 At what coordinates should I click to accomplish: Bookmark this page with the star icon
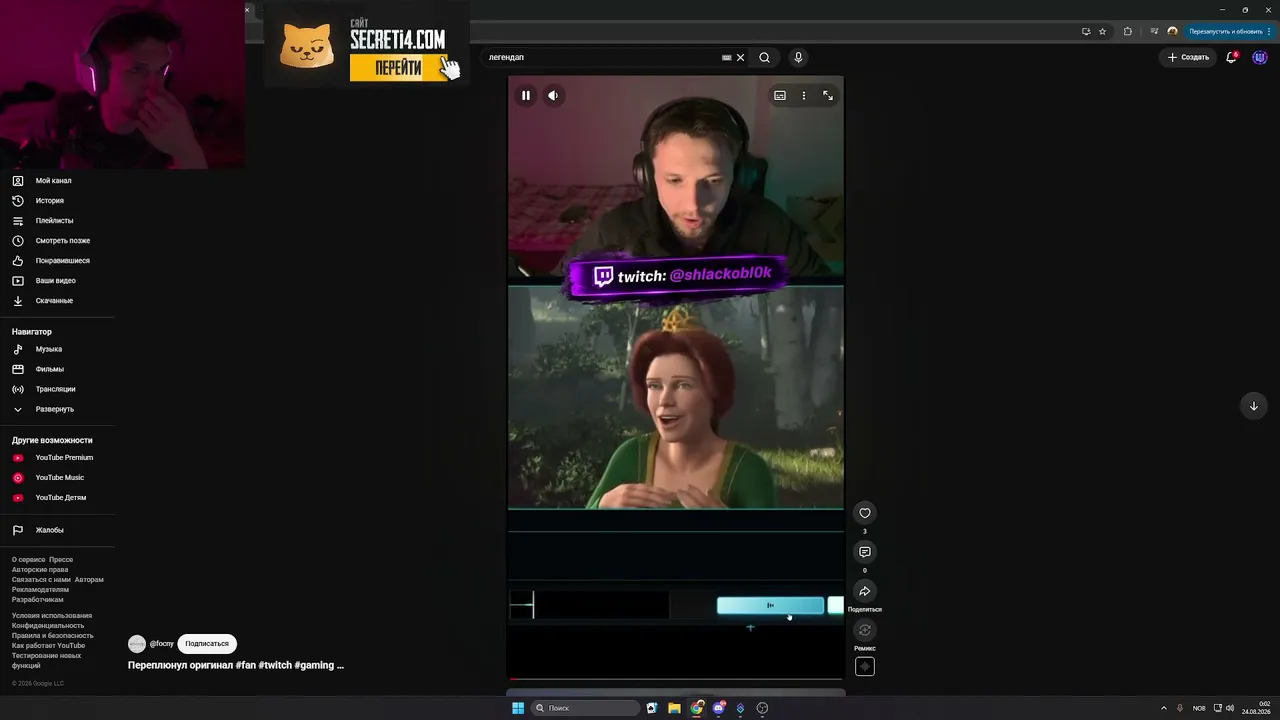[x=1103, y=31]
